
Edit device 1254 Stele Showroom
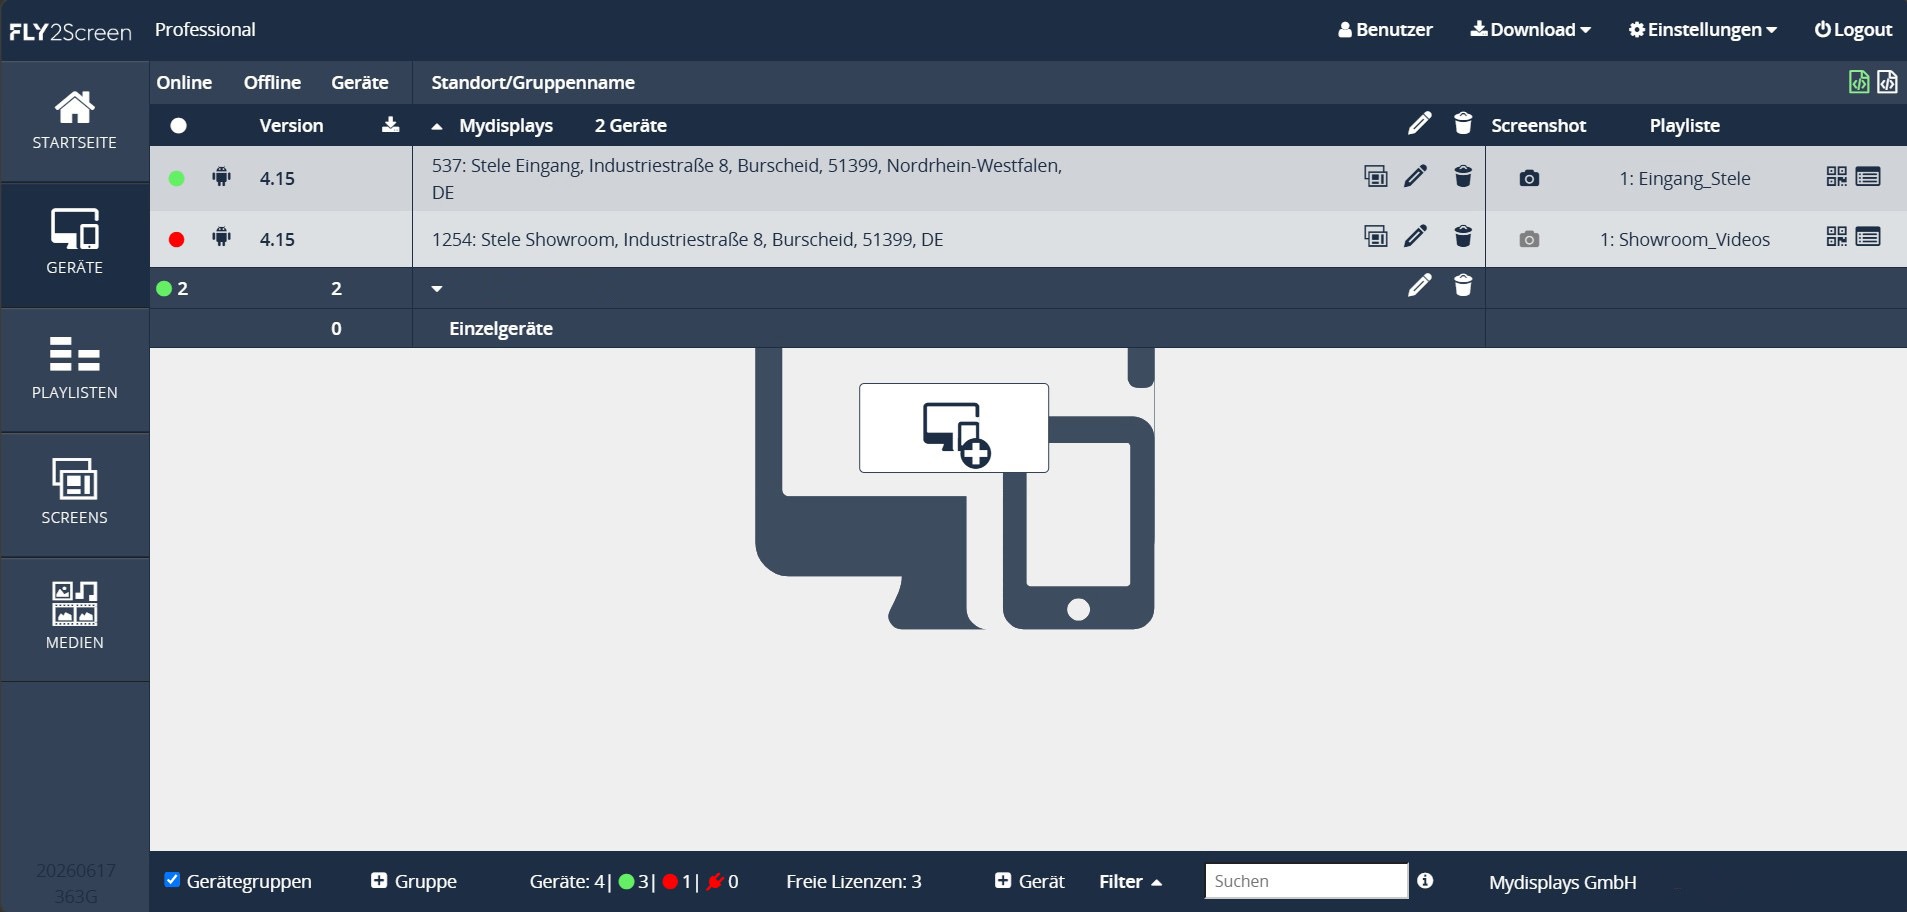click(x=1415, y=237)
